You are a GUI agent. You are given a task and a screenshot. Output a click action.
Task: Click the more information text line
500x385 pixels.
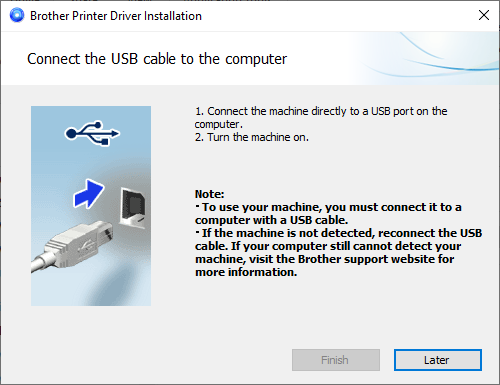point(246,272)
